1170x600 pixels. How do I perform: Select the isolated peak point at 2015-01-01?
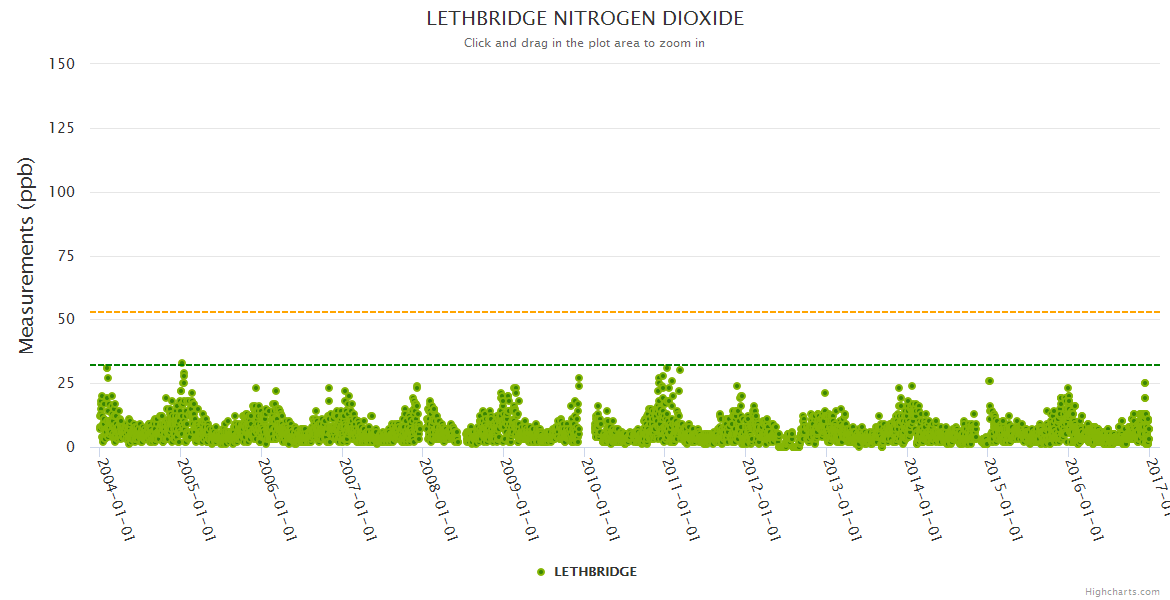tap(989, 381)
